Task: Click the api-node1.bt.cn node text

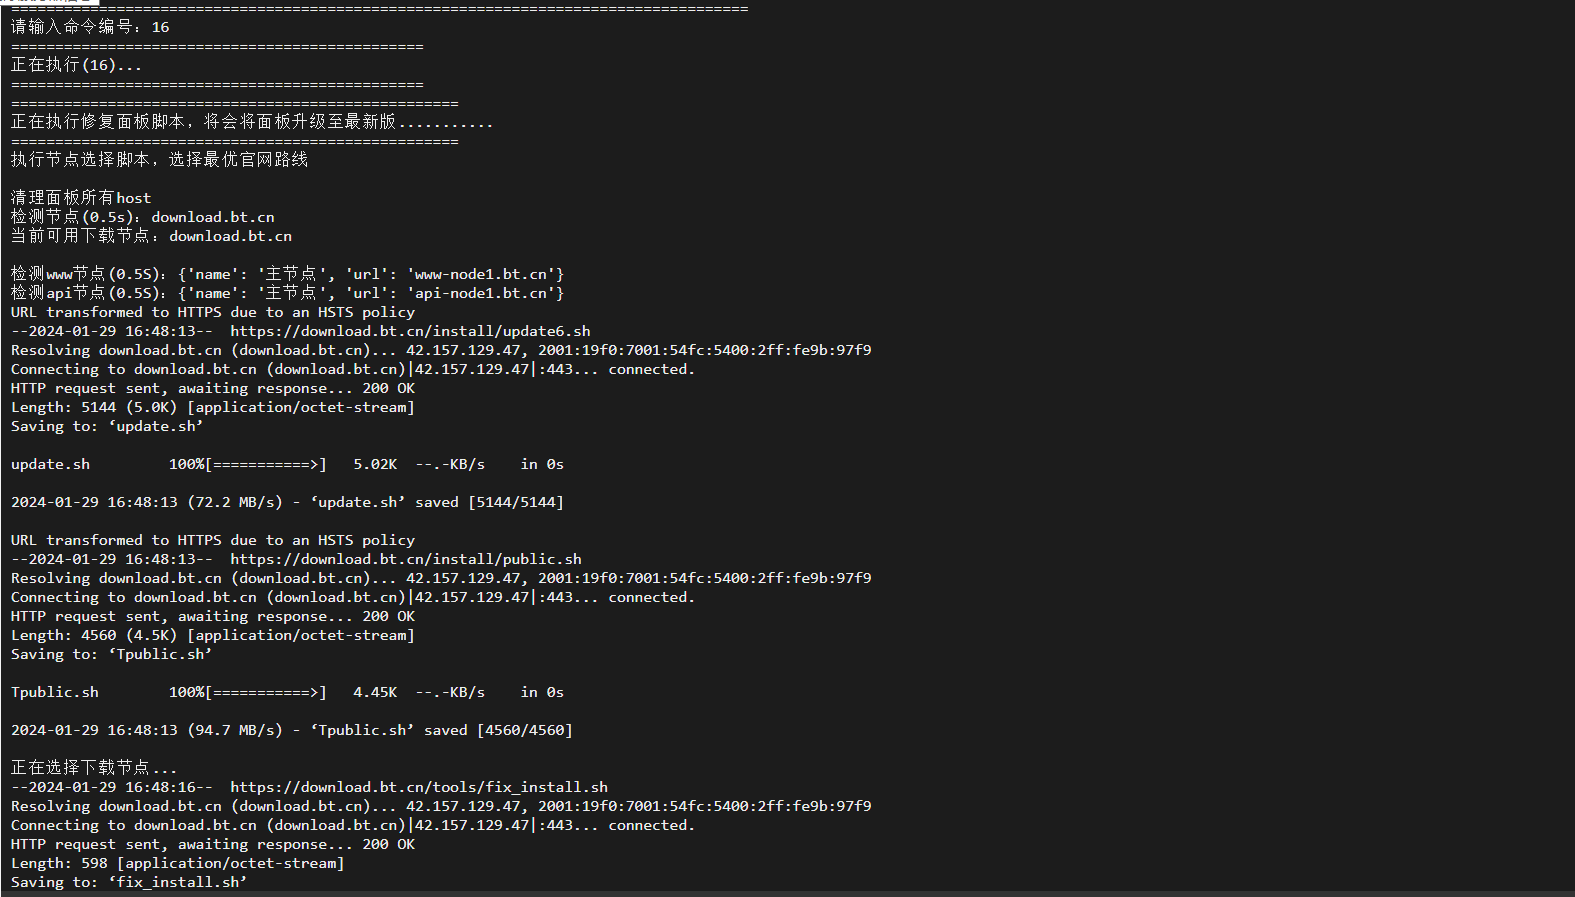Action: coord(481,293)
